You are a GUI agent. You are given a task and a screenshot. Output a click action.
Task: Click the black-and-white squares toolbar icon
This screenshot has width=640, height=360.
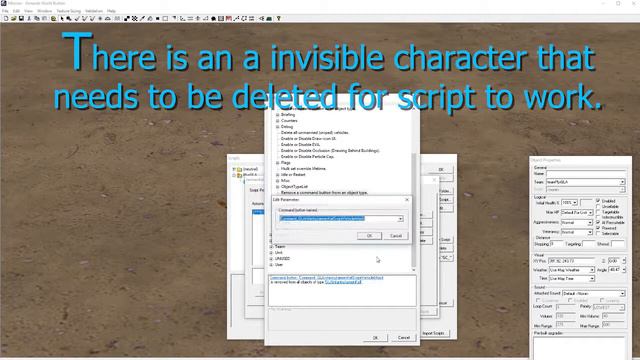click(127, 18)
